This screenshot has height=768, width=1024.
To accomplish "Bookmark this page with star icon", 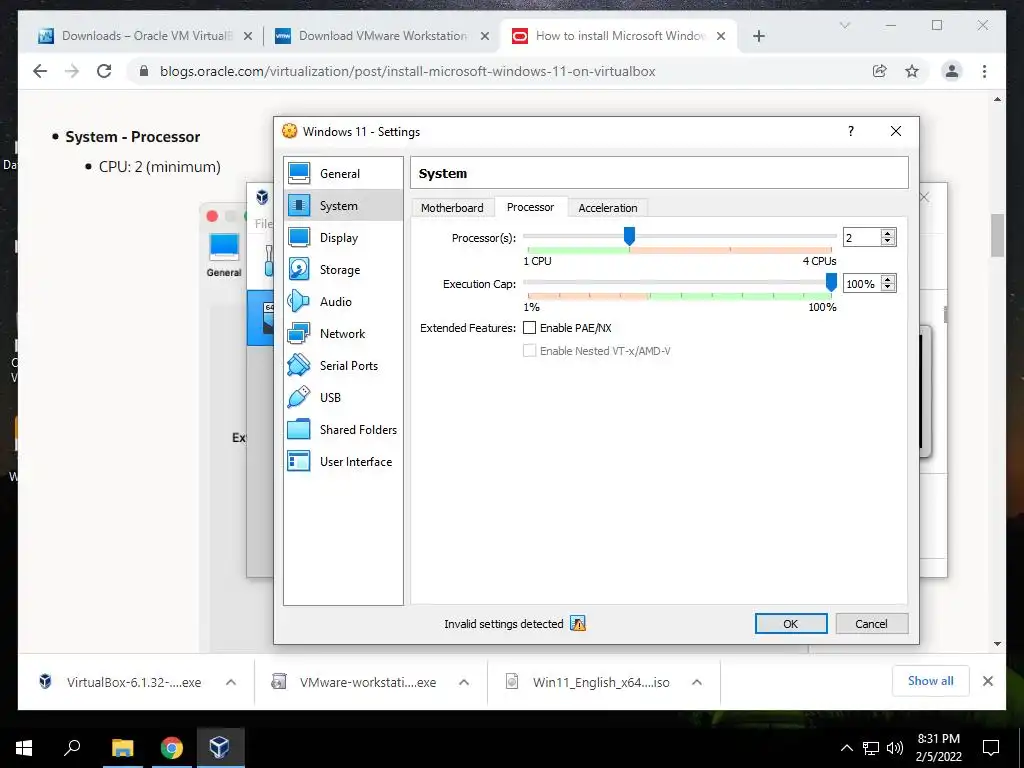I will point(912,71).
